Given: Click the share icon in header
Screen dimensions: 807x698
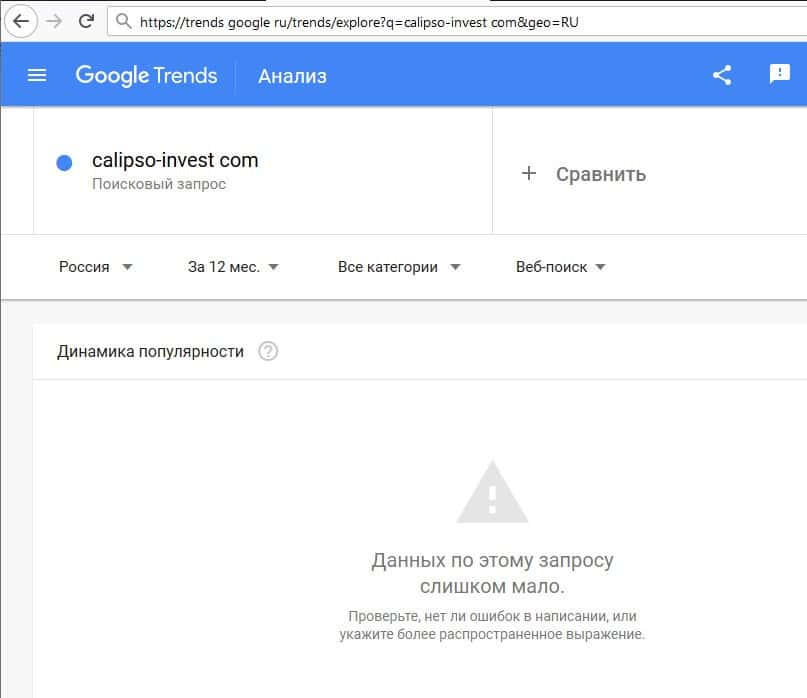Looking at the screenshot, I should coord(722,75).
